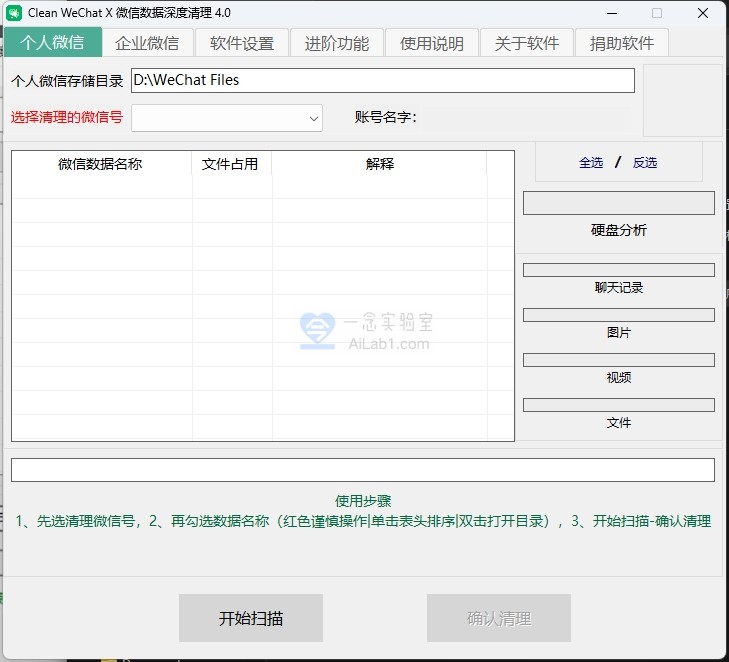
Task: Close the Clean WeChat X window
Action: 703,13
